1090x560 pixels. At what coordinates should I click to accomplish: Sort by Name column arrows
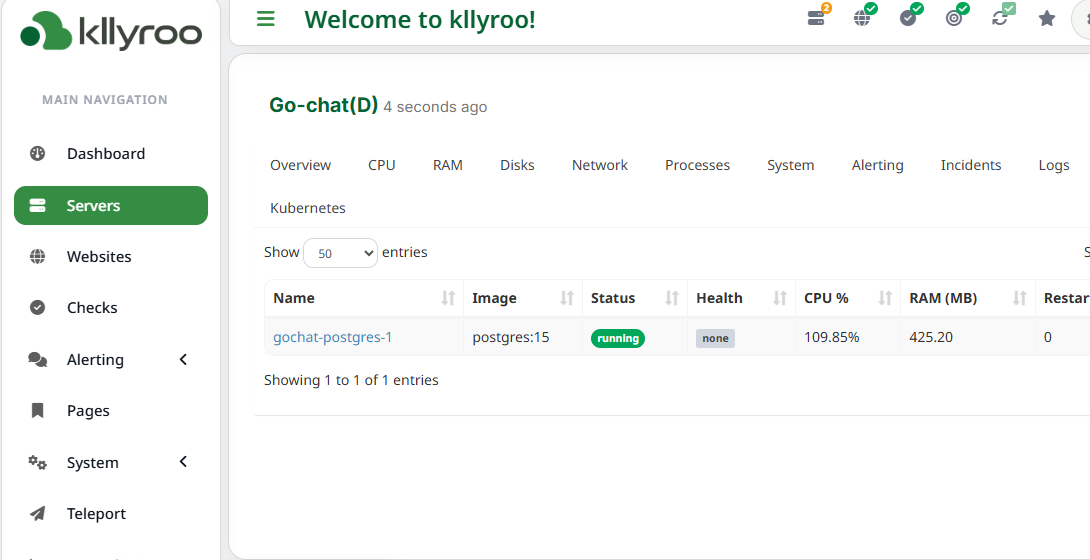tap(448, 298)
